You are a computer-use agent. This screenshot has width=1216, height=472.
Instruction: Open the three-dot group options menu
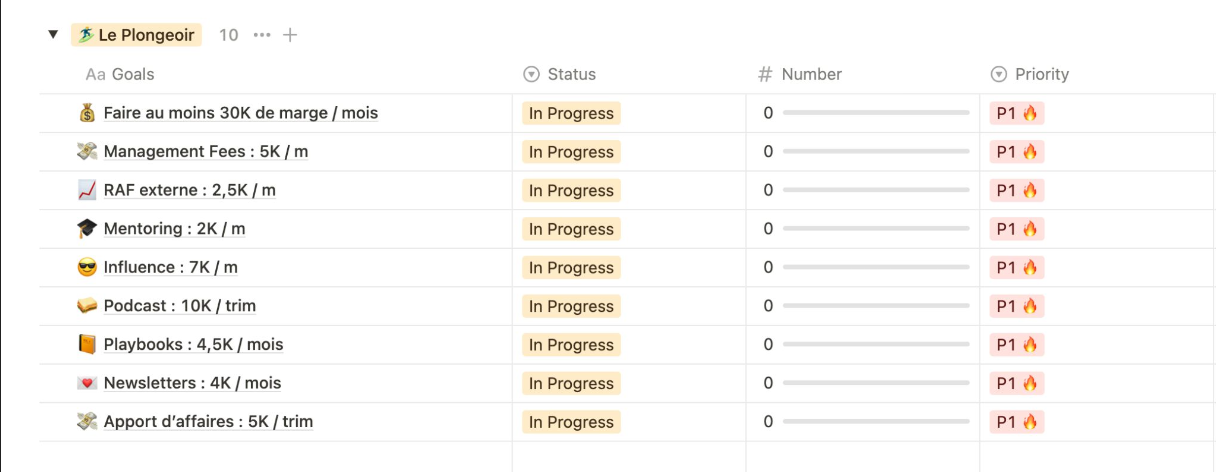pyautogui.click(x=262, y=35)
